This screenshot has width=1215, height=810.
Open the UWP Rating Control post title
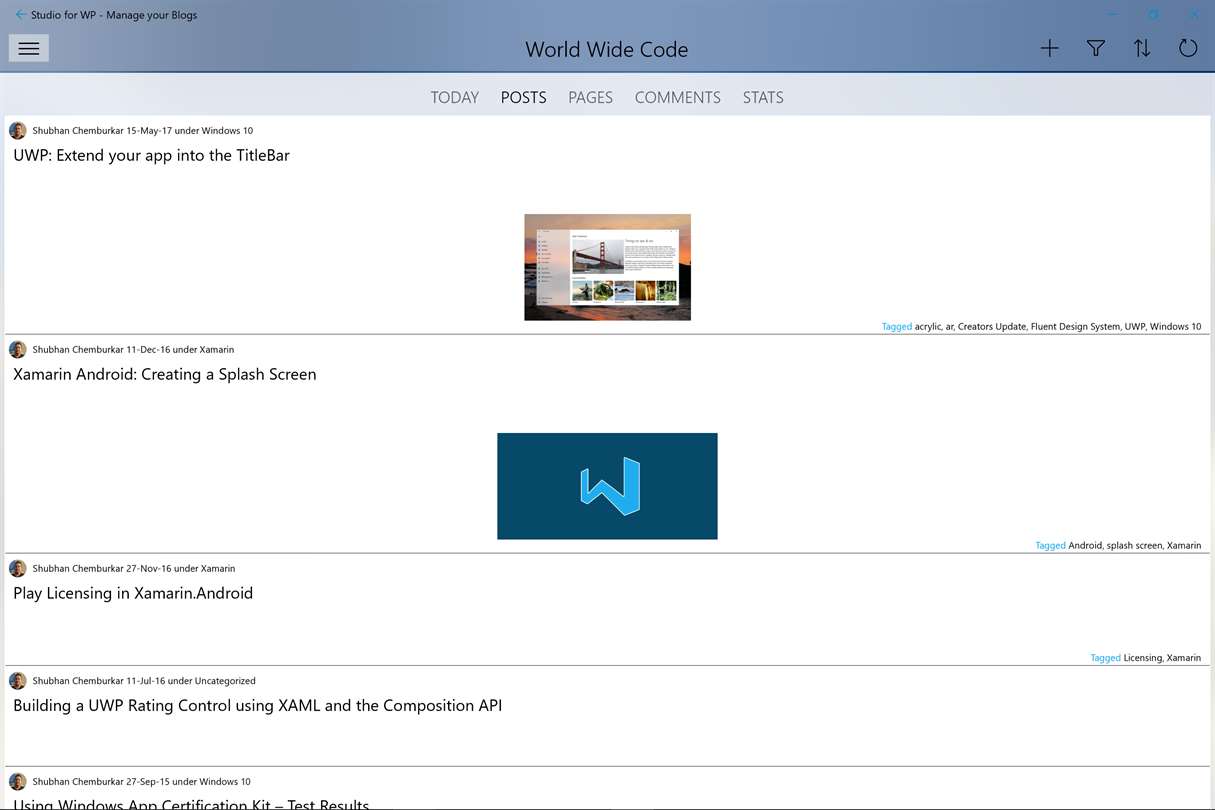257,706
